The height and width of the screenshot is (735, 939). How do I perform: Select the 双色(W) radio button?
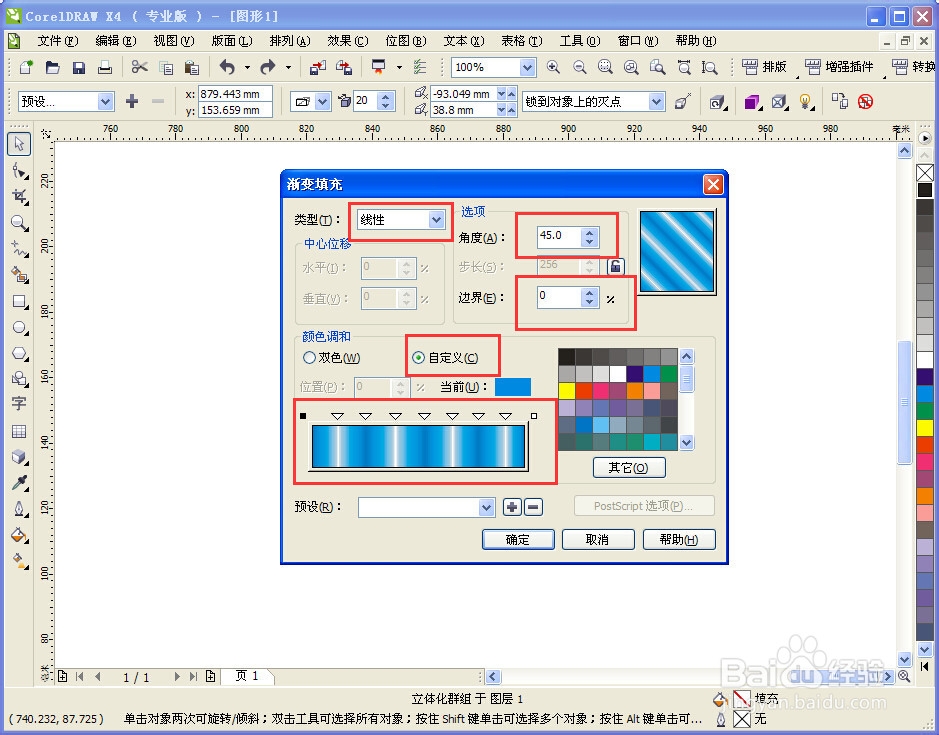click(309, 358)
